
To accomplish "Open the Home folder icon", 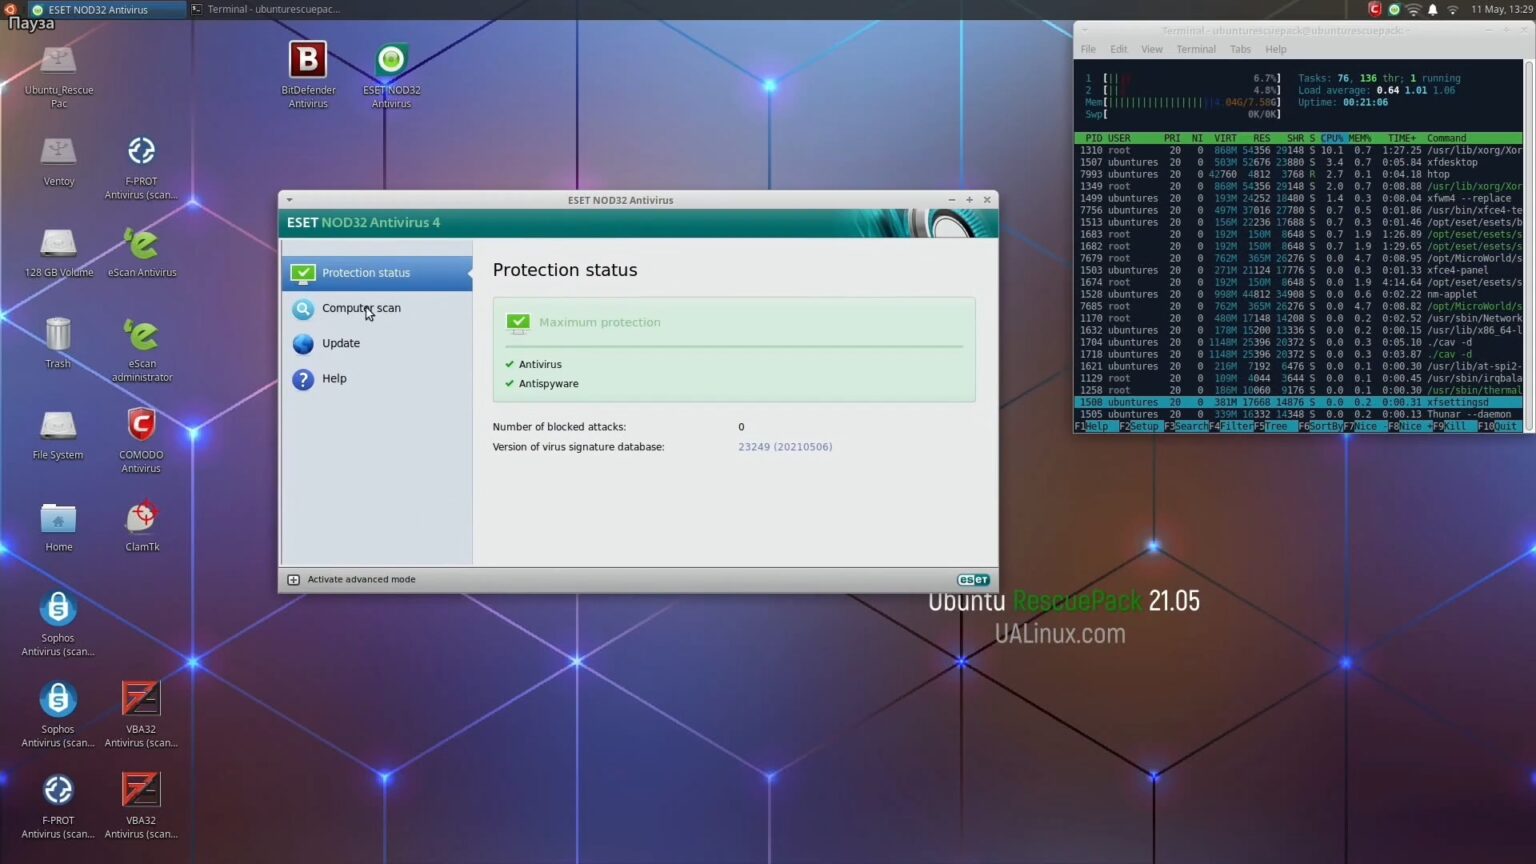I will [58, 518].
